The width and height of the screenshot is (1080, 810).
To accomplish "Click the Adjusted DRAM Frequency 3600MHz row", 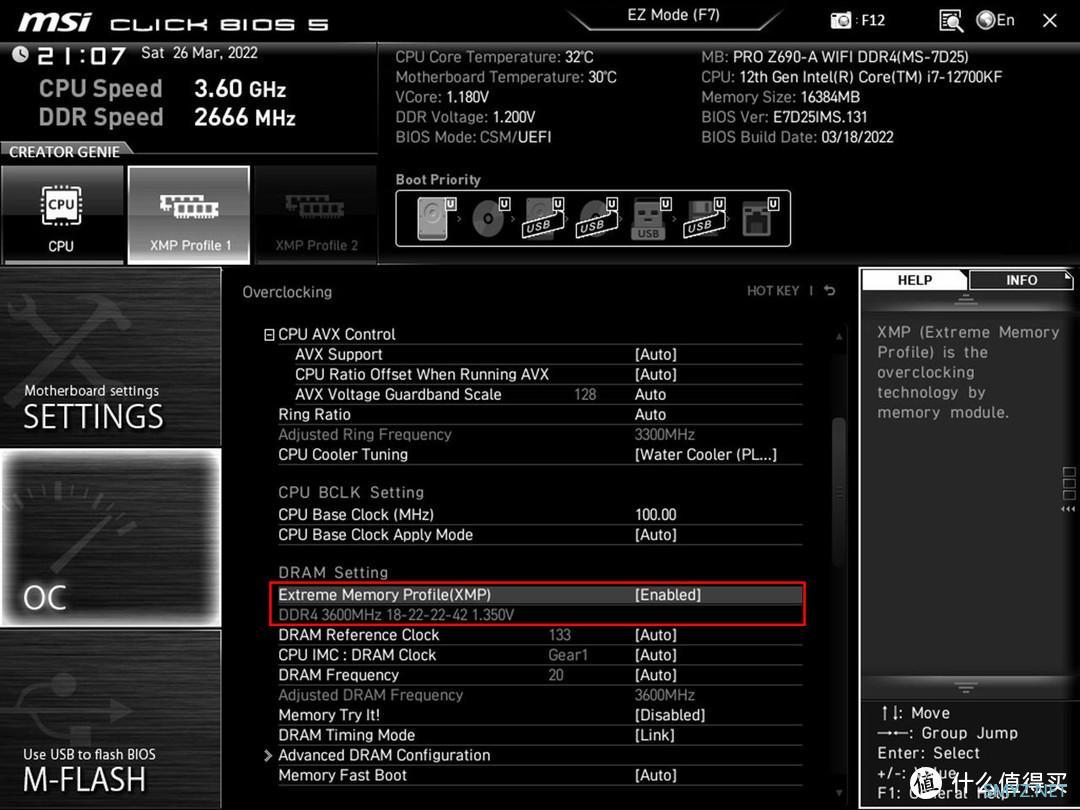I will point(540,694).
